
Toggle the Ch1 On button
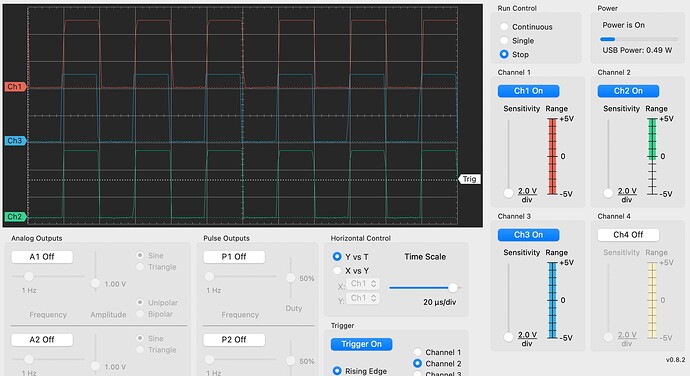[x=529, y=91]
